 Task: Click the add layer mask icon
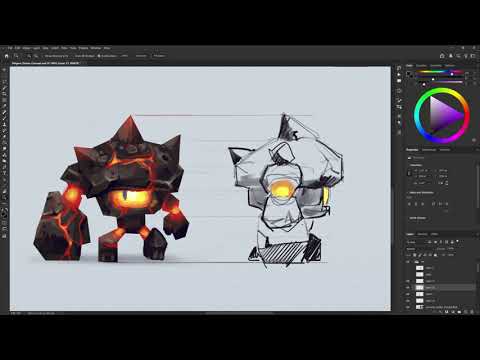tap(447, 312)
